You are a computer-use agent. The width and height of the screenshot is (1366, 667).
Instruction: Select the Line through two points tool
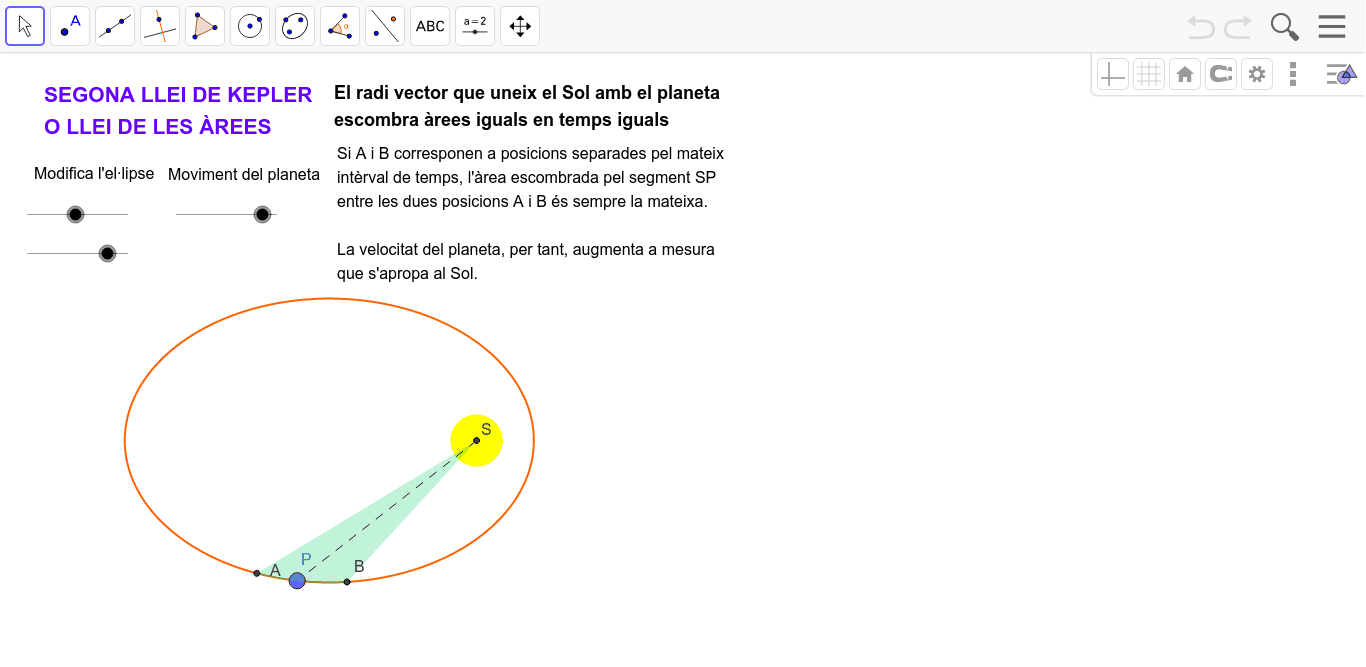115,26
